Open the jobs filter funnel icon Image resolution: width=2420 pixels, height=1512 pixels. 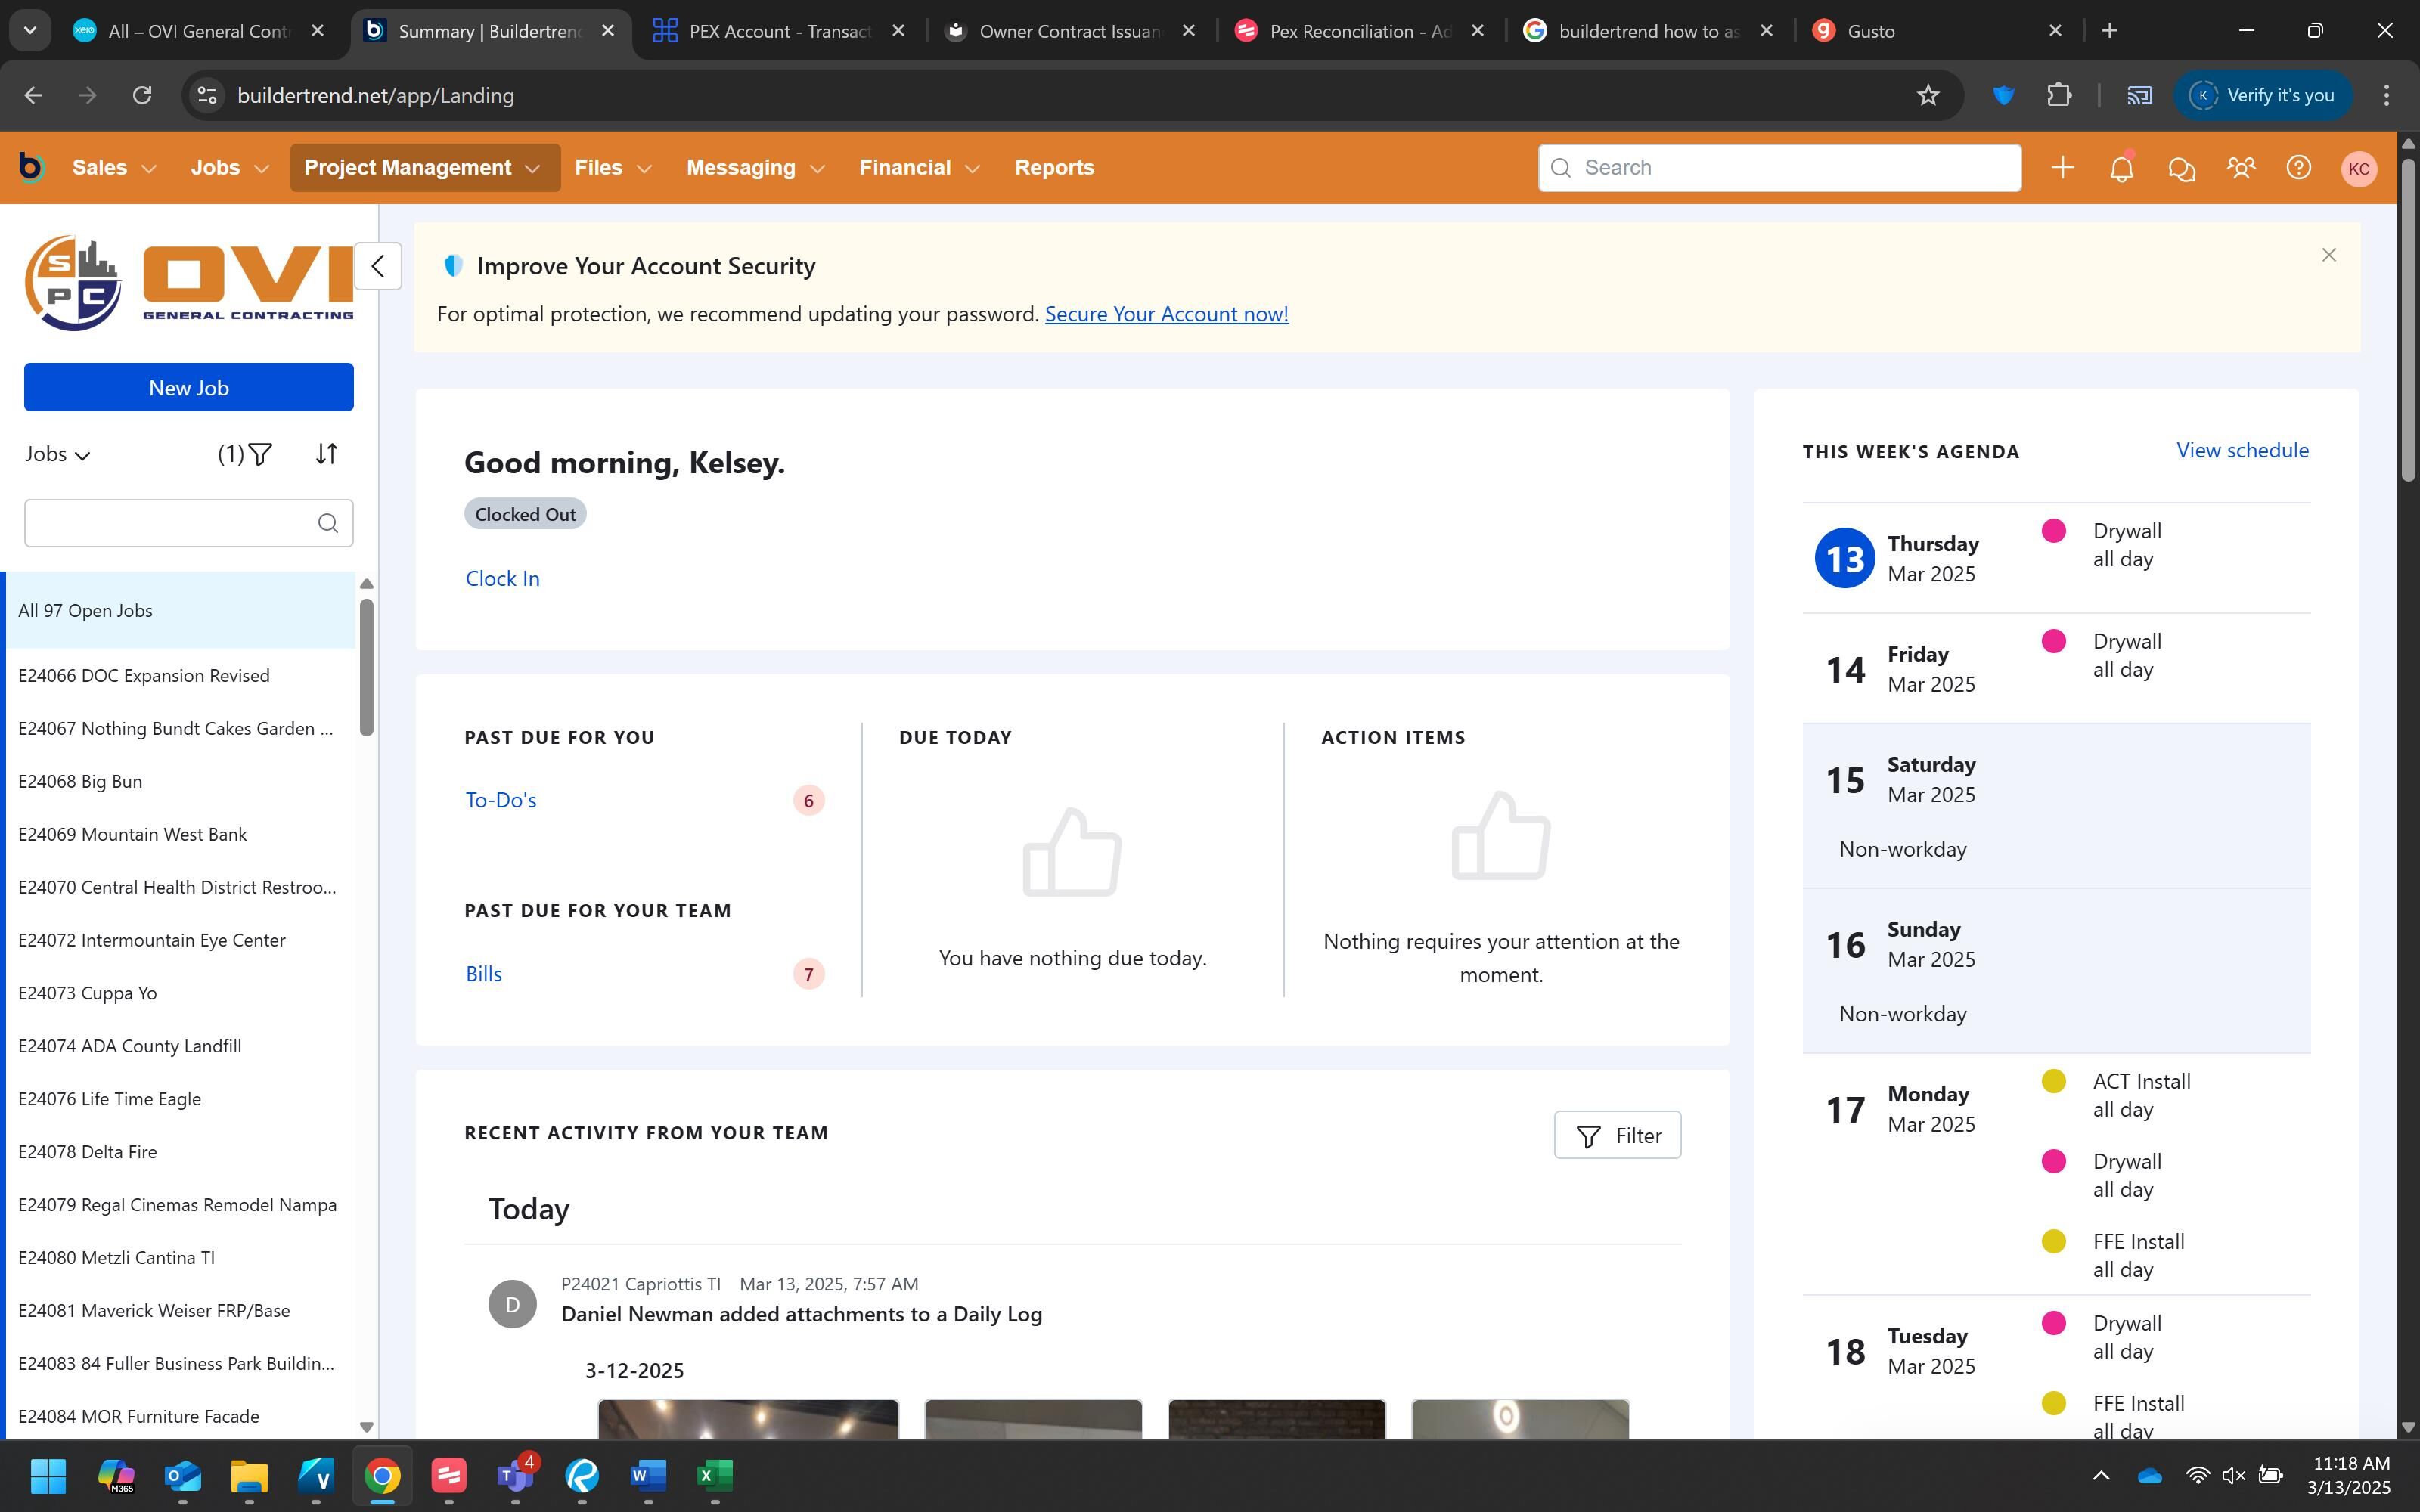tap(259, 455)
